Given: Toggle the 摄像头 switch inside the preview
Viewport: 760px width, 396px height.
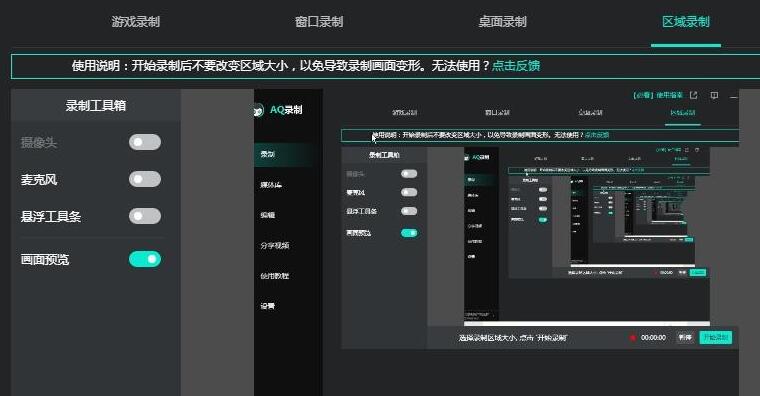Looking at the screenshot, I should (x=409, y=174).
